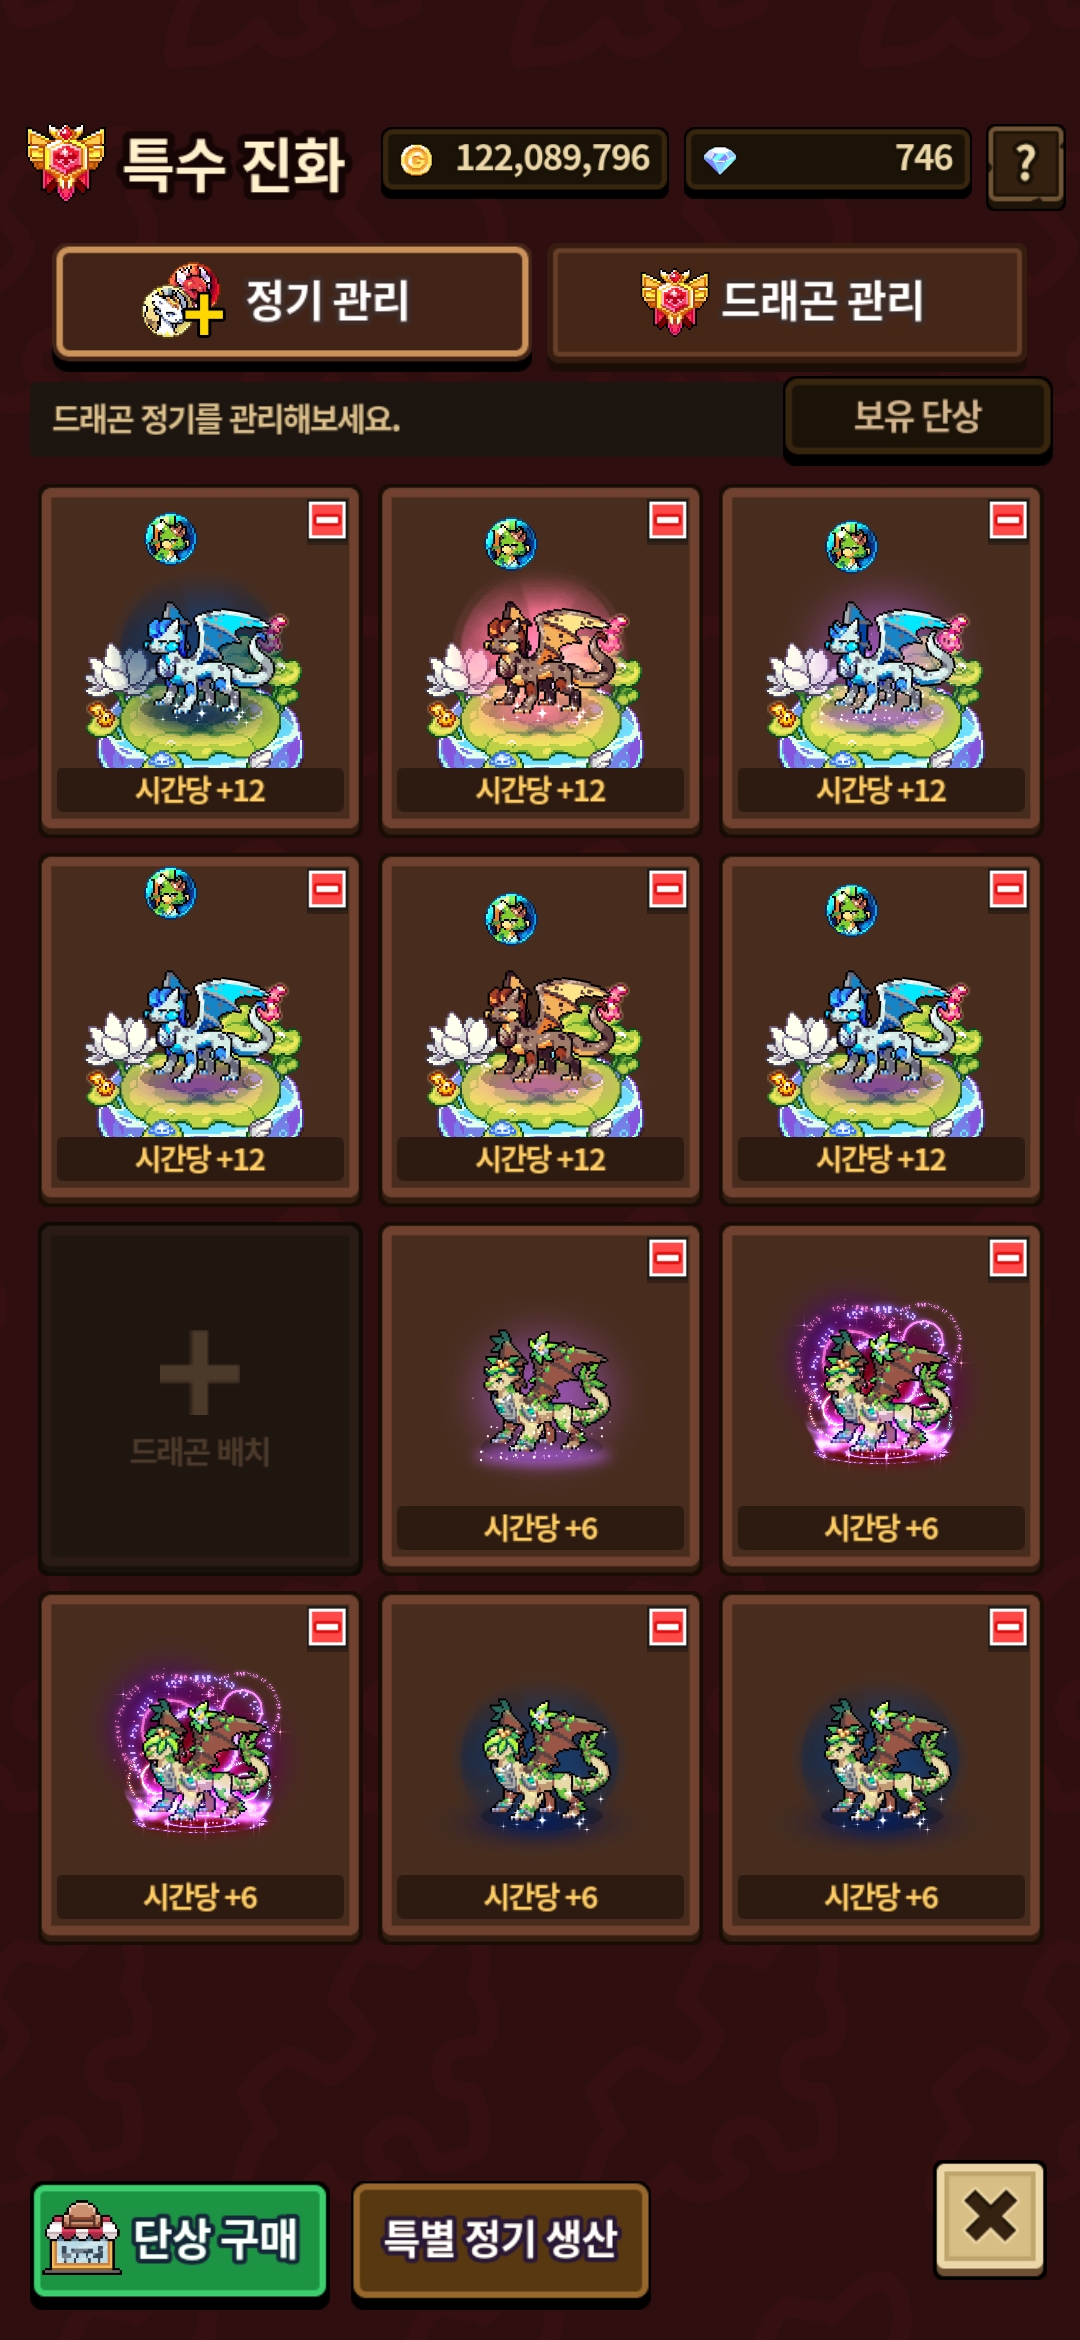The image size is (1080, 2340).
Task: Tap the special evolution emblem next to the title
Action: pyautogui.click(x=66, y=162)
